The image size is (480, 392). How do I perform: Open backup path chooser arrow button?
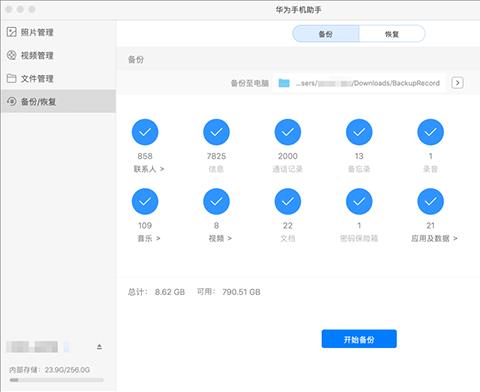point(457,83)
